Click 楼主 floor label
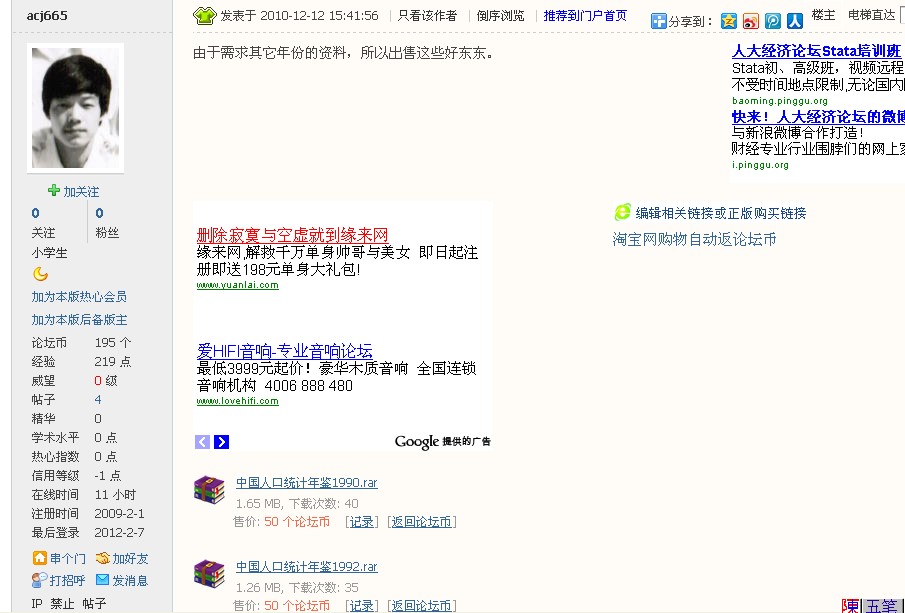 point(823,15)
